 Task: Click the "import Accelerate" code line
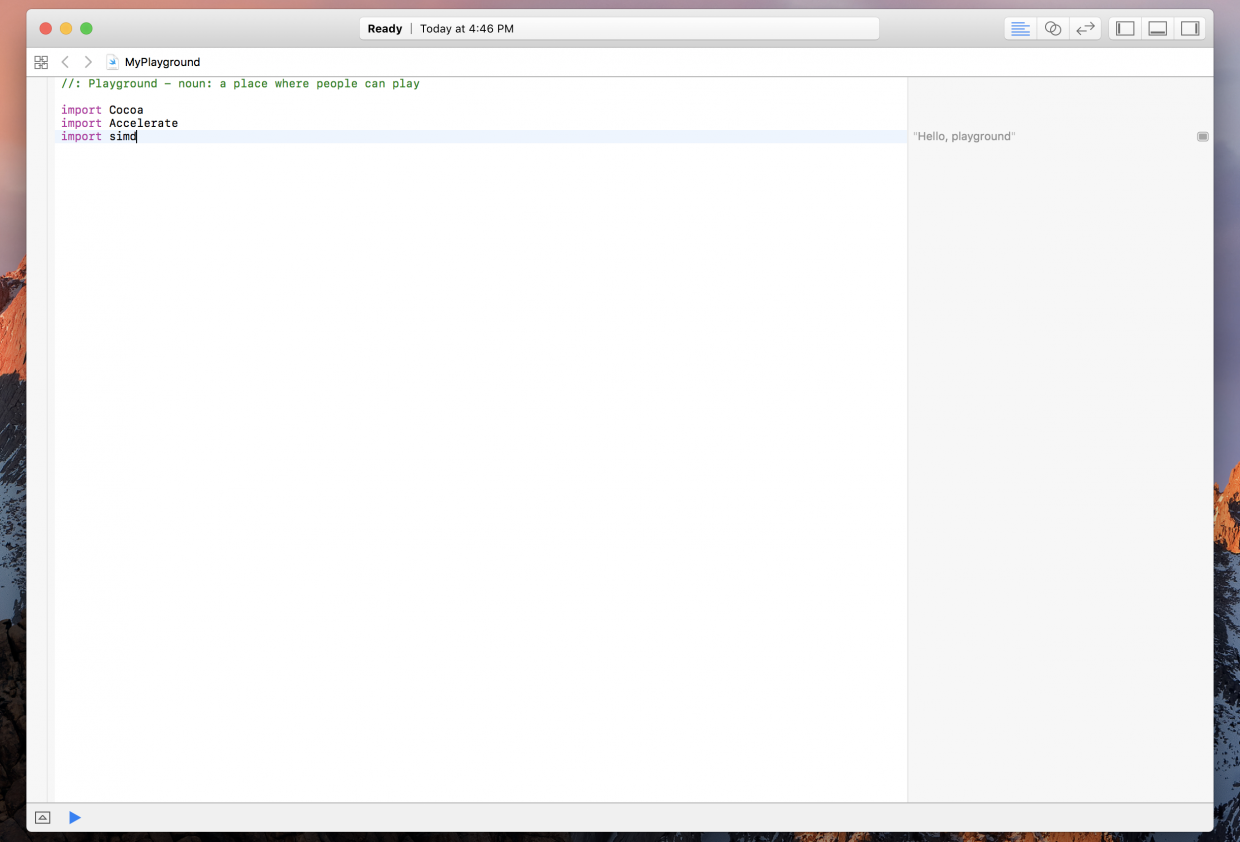click(119, 123)
